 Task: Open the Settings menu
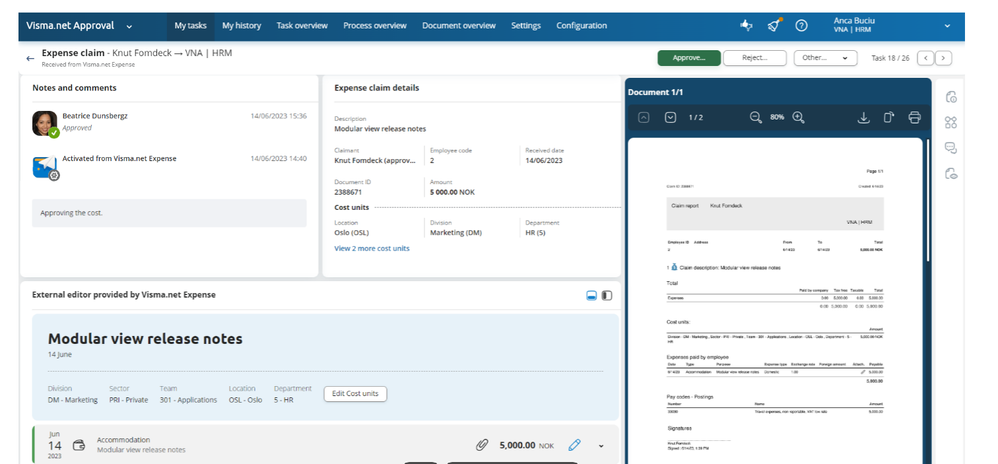[526, 25]
